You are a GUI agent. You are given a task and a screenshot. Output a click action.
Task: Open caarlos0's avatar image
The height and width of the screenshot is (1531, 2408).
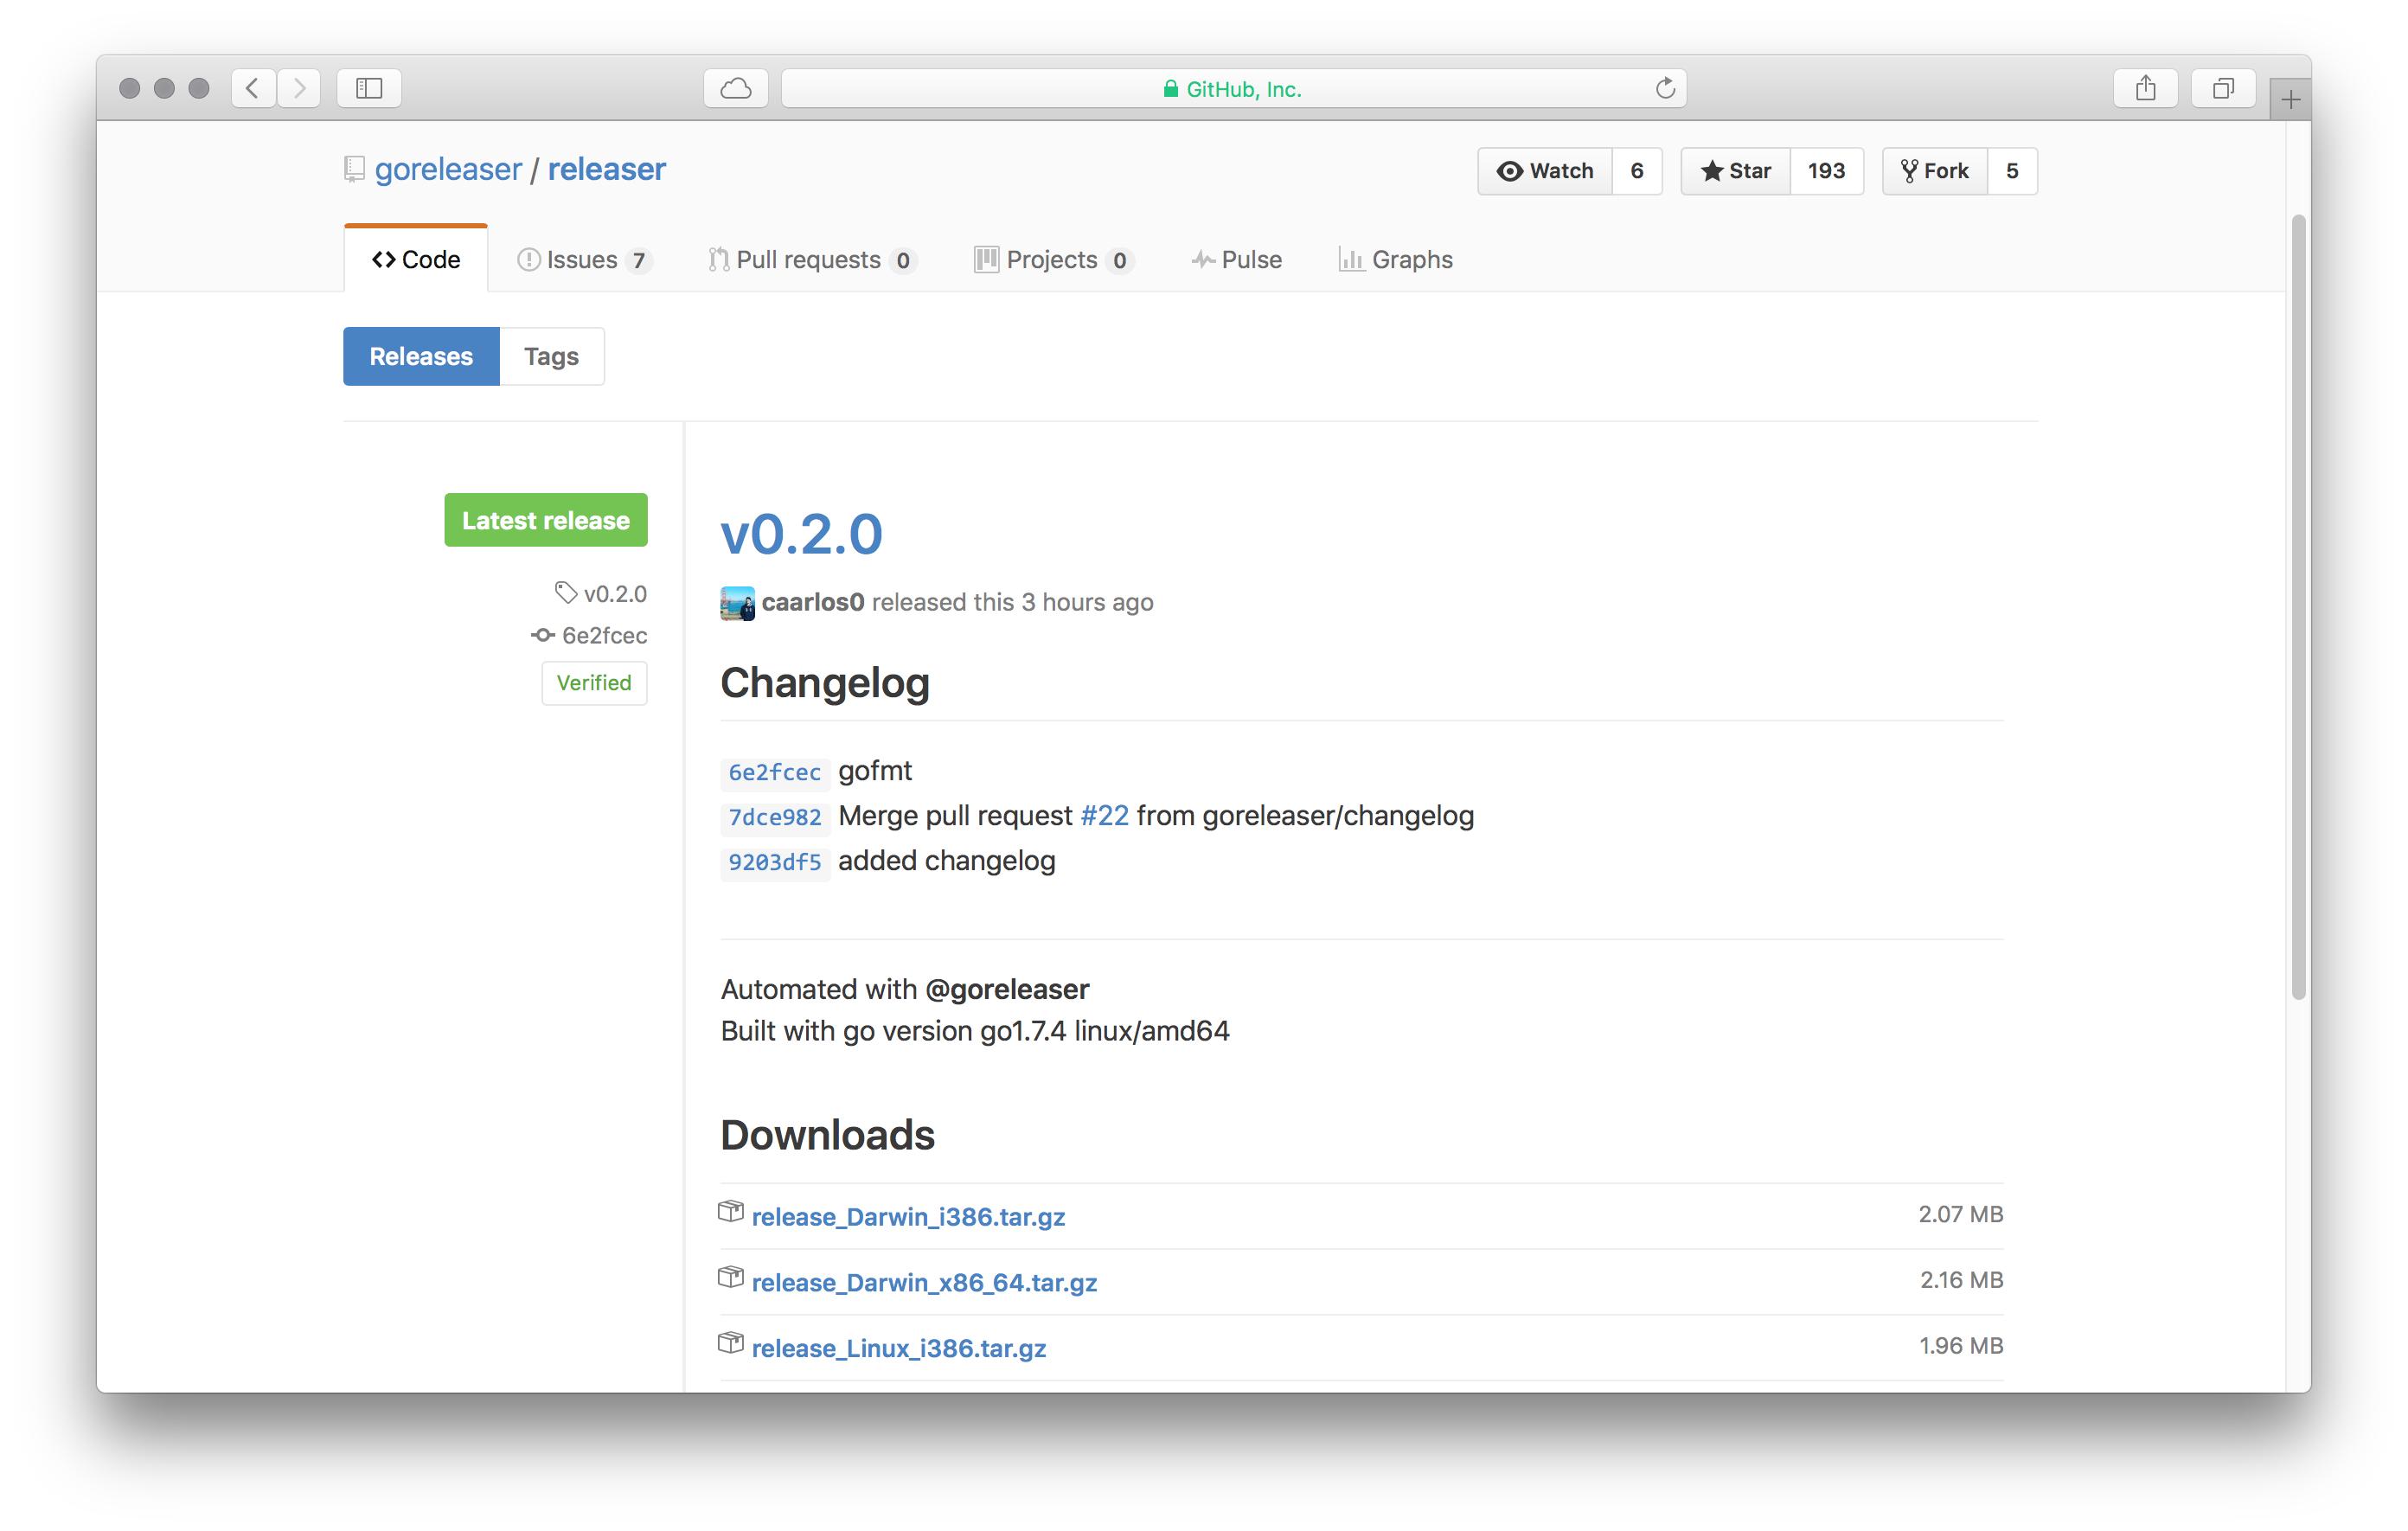point(737,603)
